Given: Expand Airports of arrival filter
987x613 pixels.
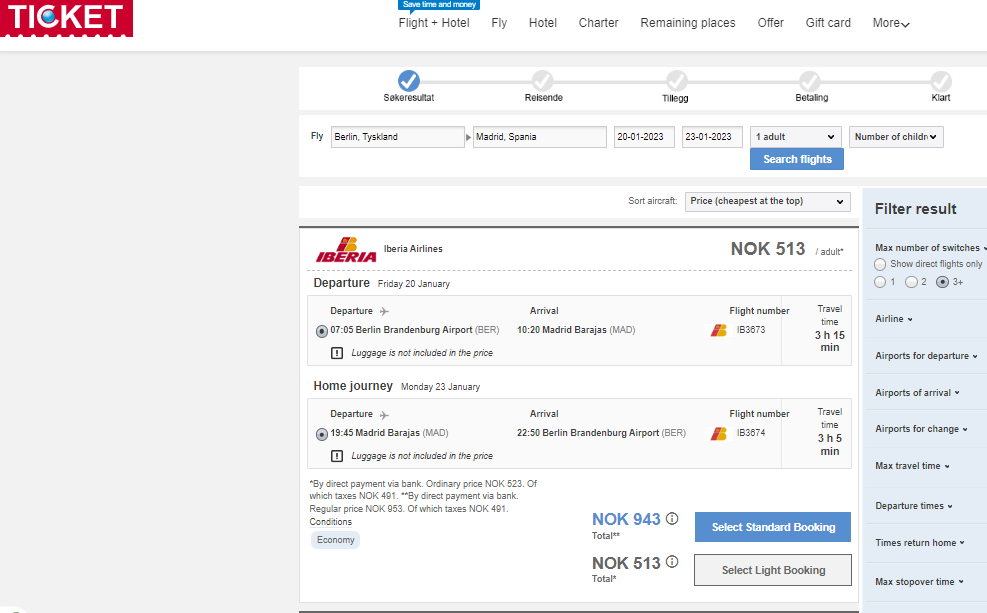Looking at the screenshot, I should tap(917, 393).
